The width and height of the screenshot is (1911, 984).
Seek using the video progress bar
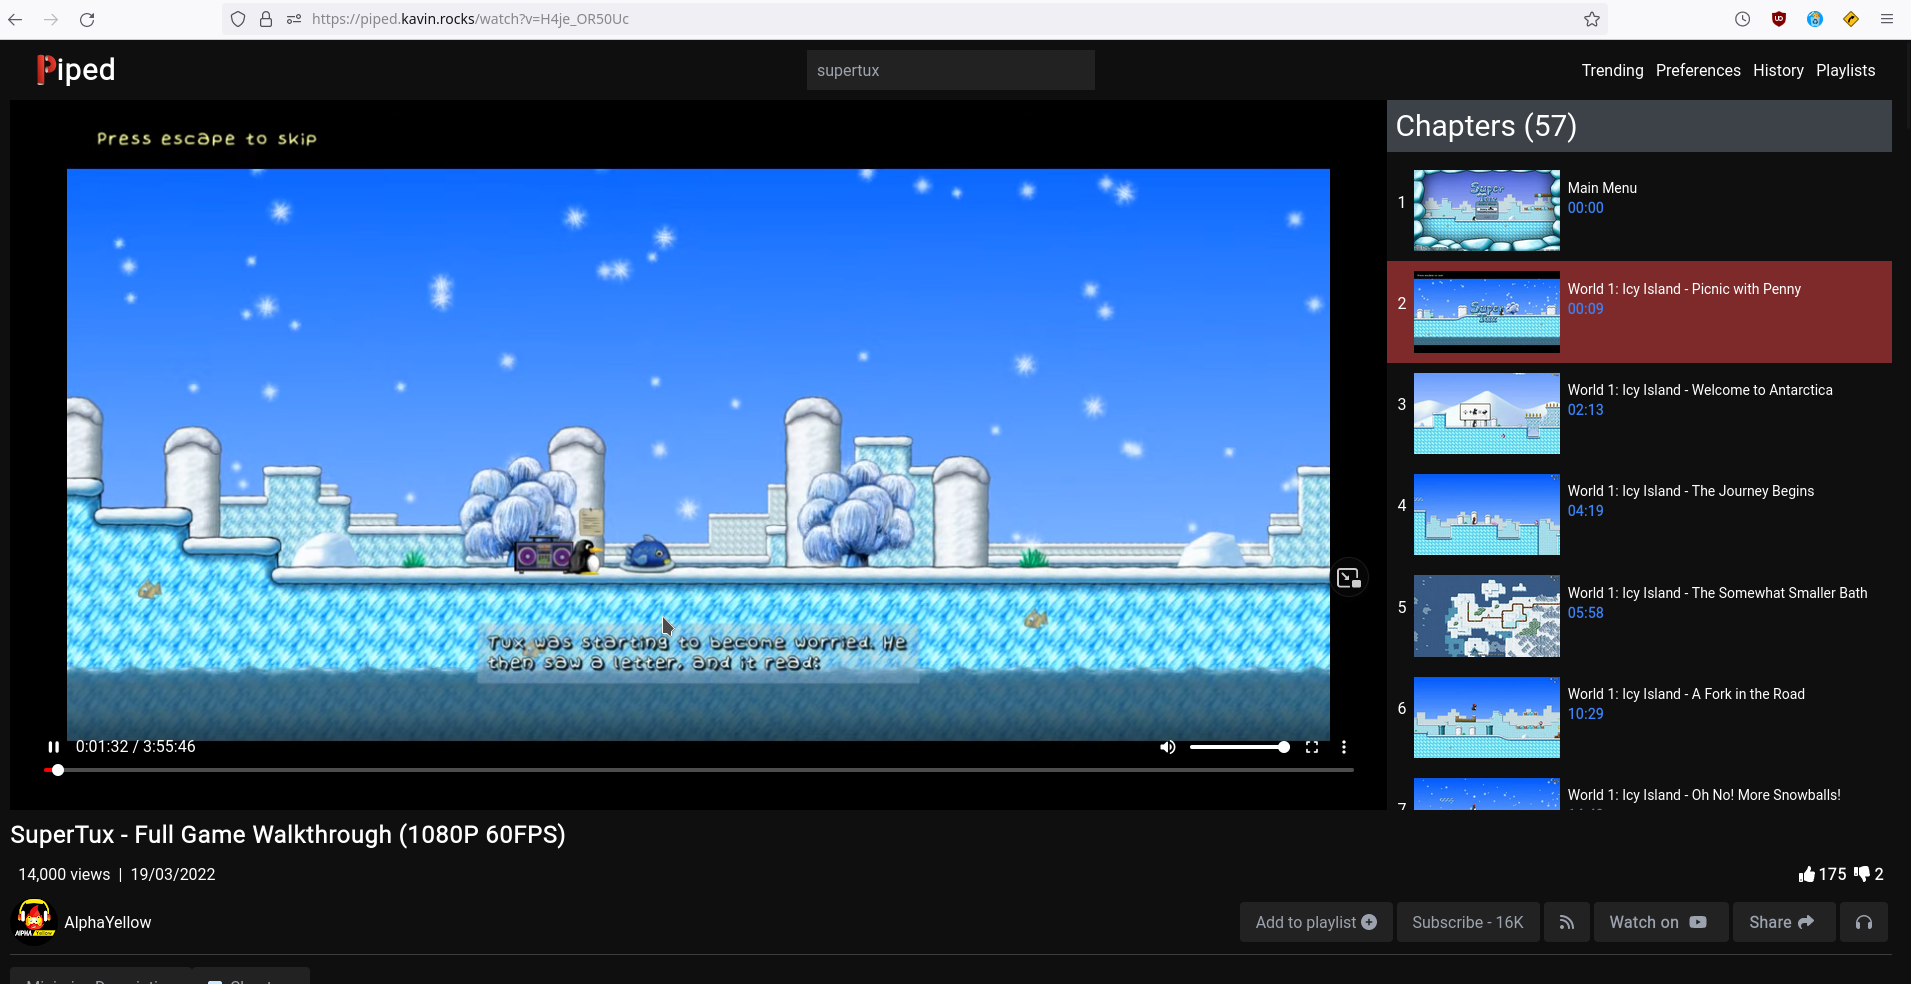point(698,770)
